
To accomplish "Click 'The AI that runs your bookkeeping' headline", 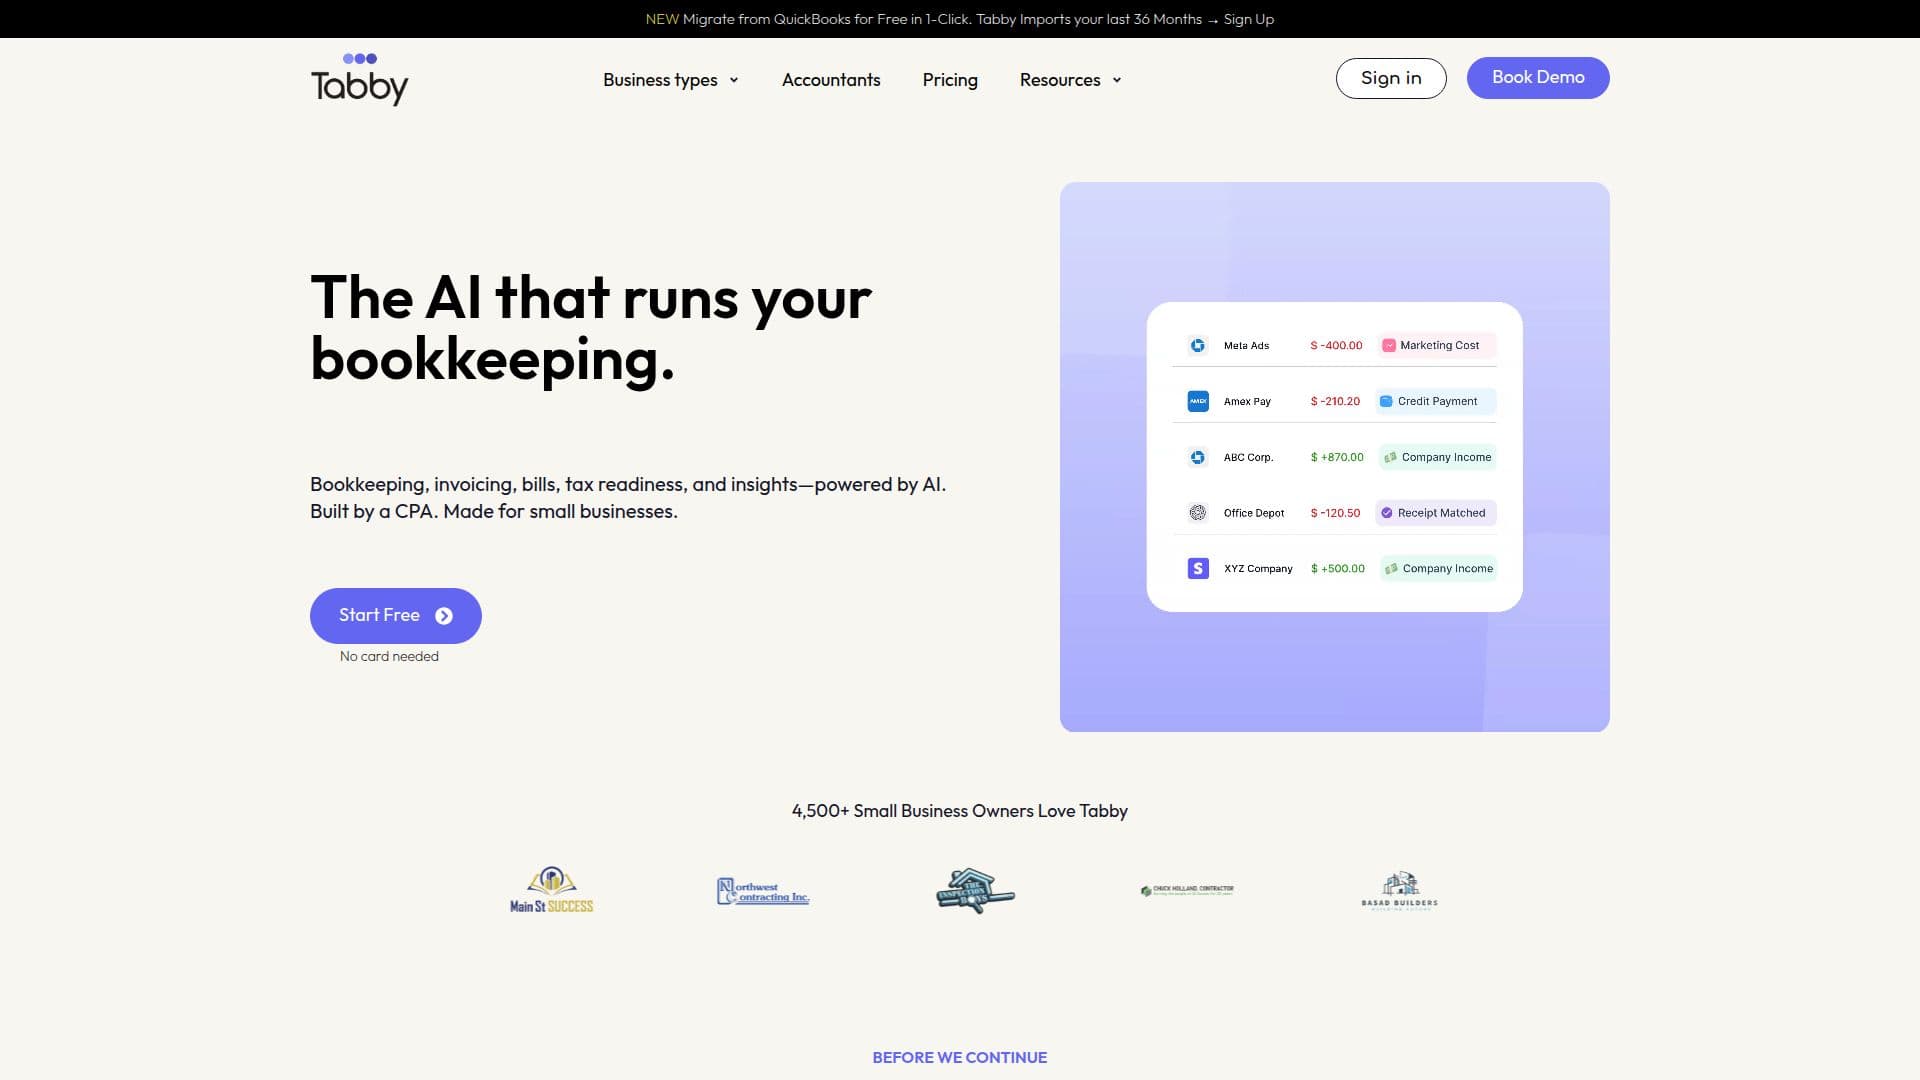I will pyautogui.click(x=591, y=328).
